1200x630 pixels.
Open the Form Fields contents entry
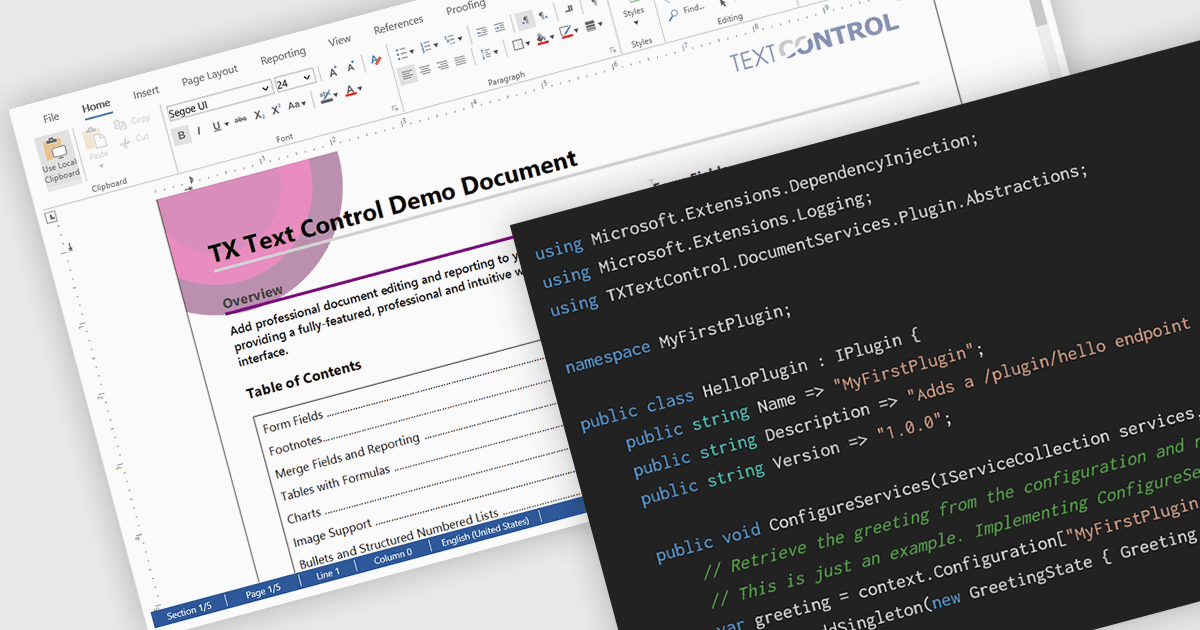tap(293, 421)
